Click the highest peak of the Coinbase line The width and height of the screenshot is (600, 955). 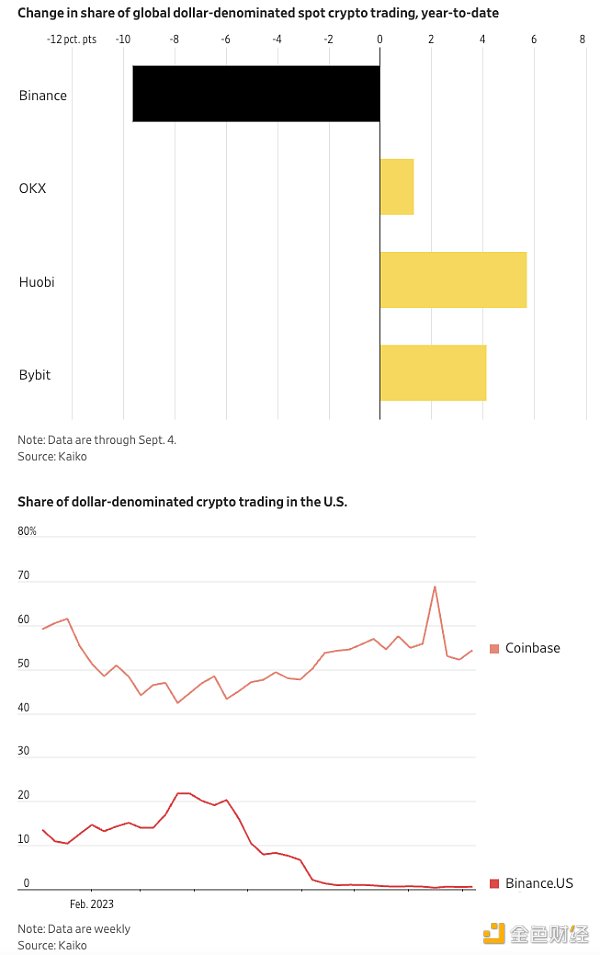pos(435,586)
